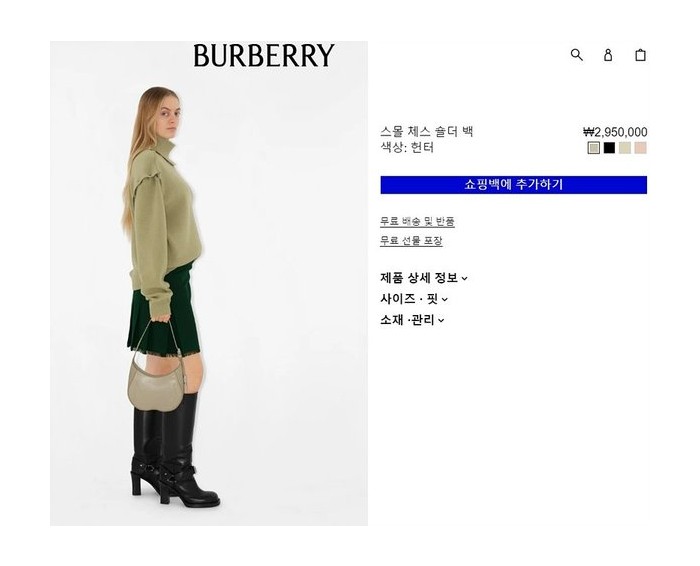Expand the 소재 ·관리 section

pyautogui.click(x=412, y=320)
